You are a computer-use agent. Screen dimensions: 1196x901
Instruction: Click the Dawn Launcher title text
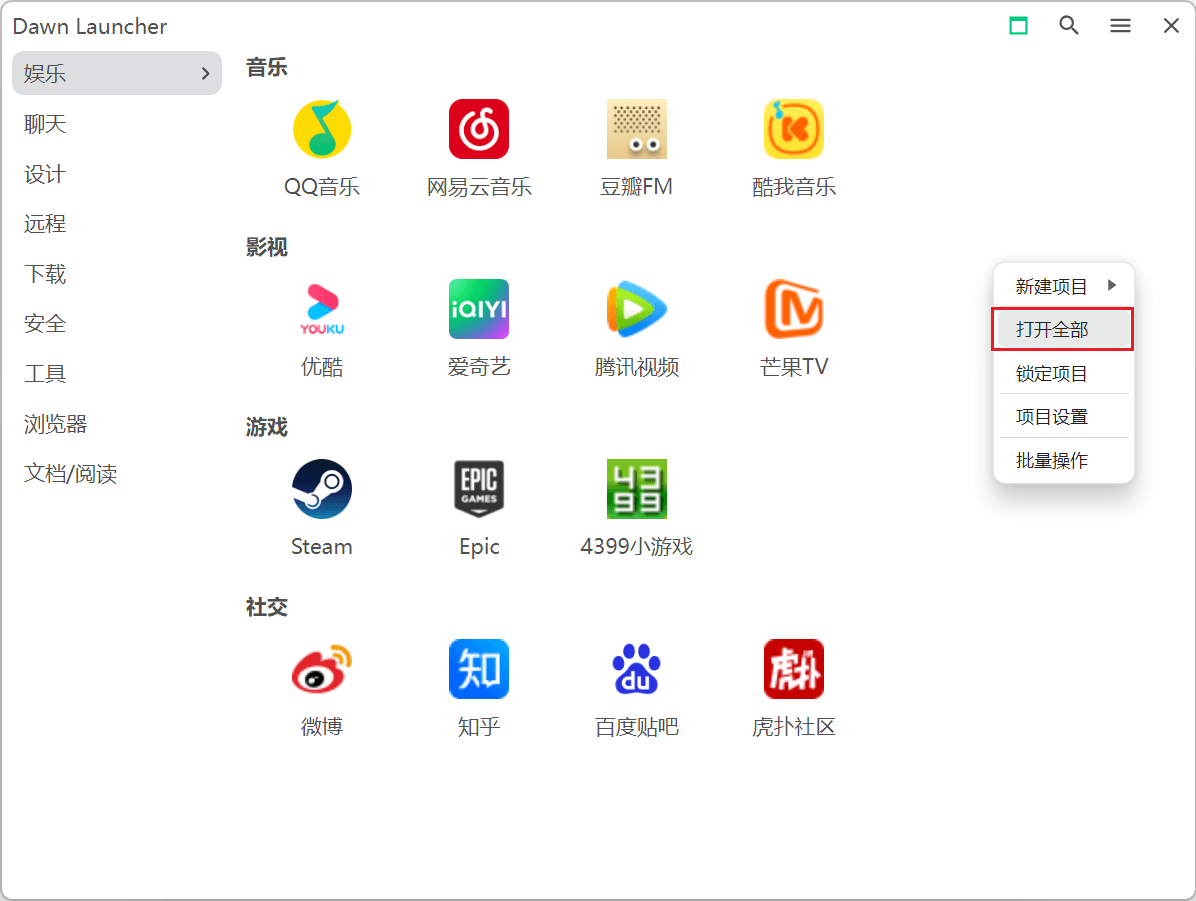coord(90,27)
